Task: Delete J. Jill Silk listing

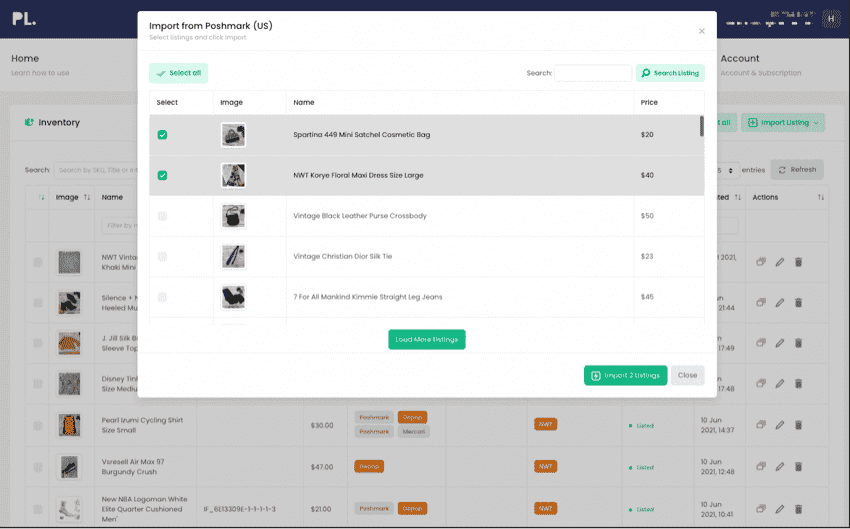Action: coord(798,343)
